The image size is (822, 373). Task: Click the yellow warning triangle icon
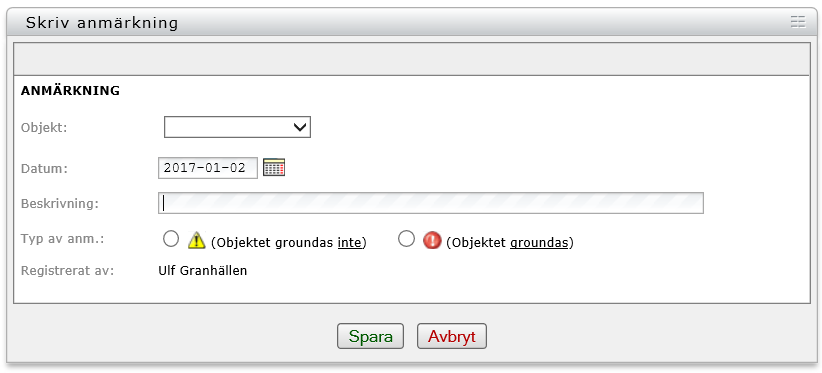196,240
